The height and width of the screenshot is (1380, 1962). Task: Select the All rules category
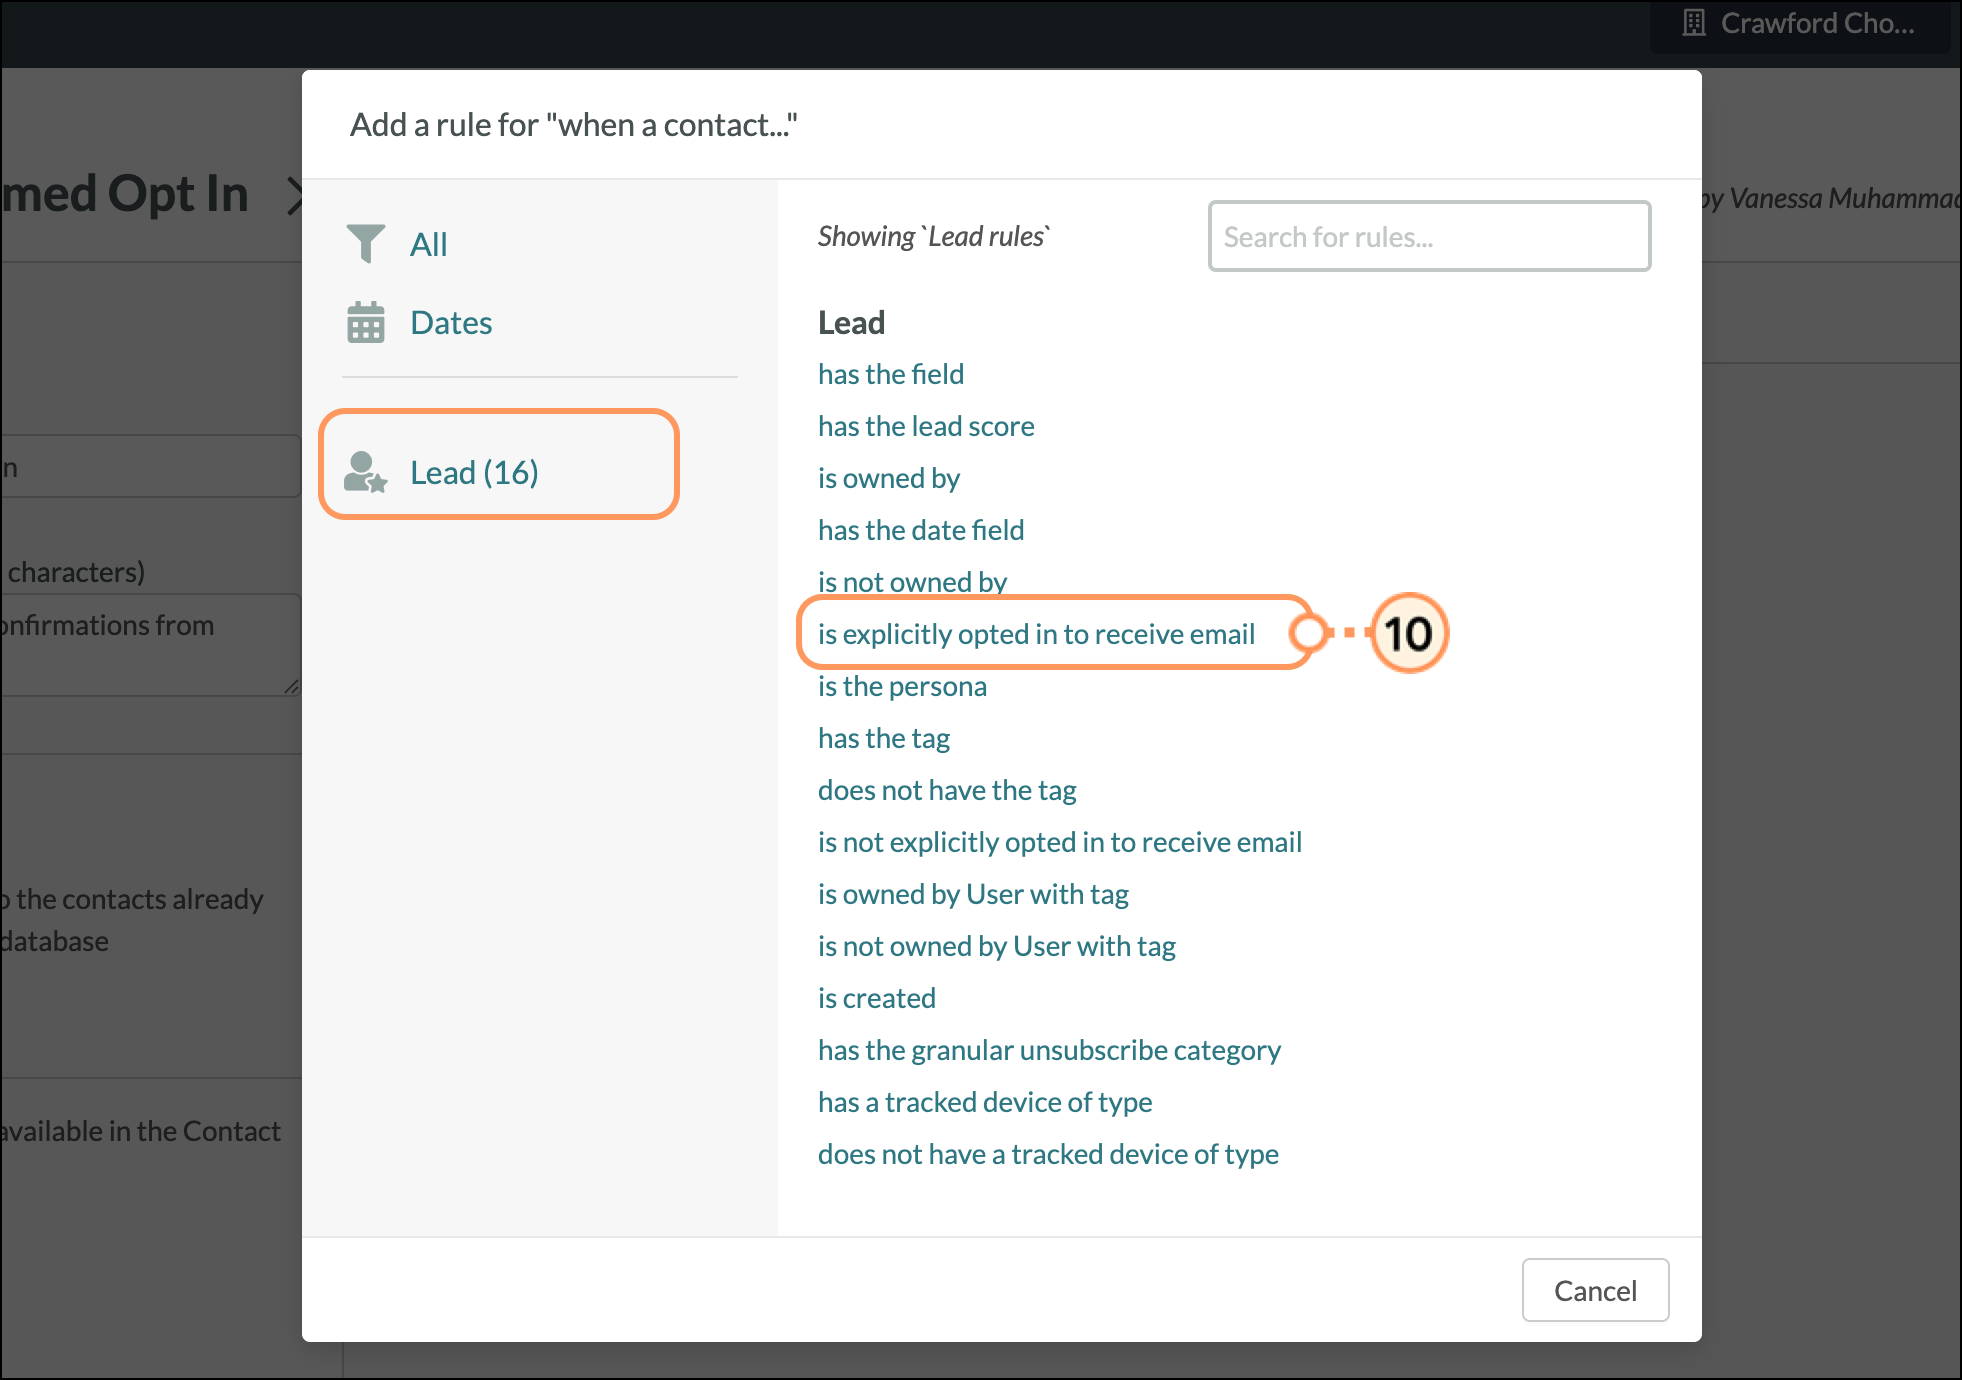428,244
